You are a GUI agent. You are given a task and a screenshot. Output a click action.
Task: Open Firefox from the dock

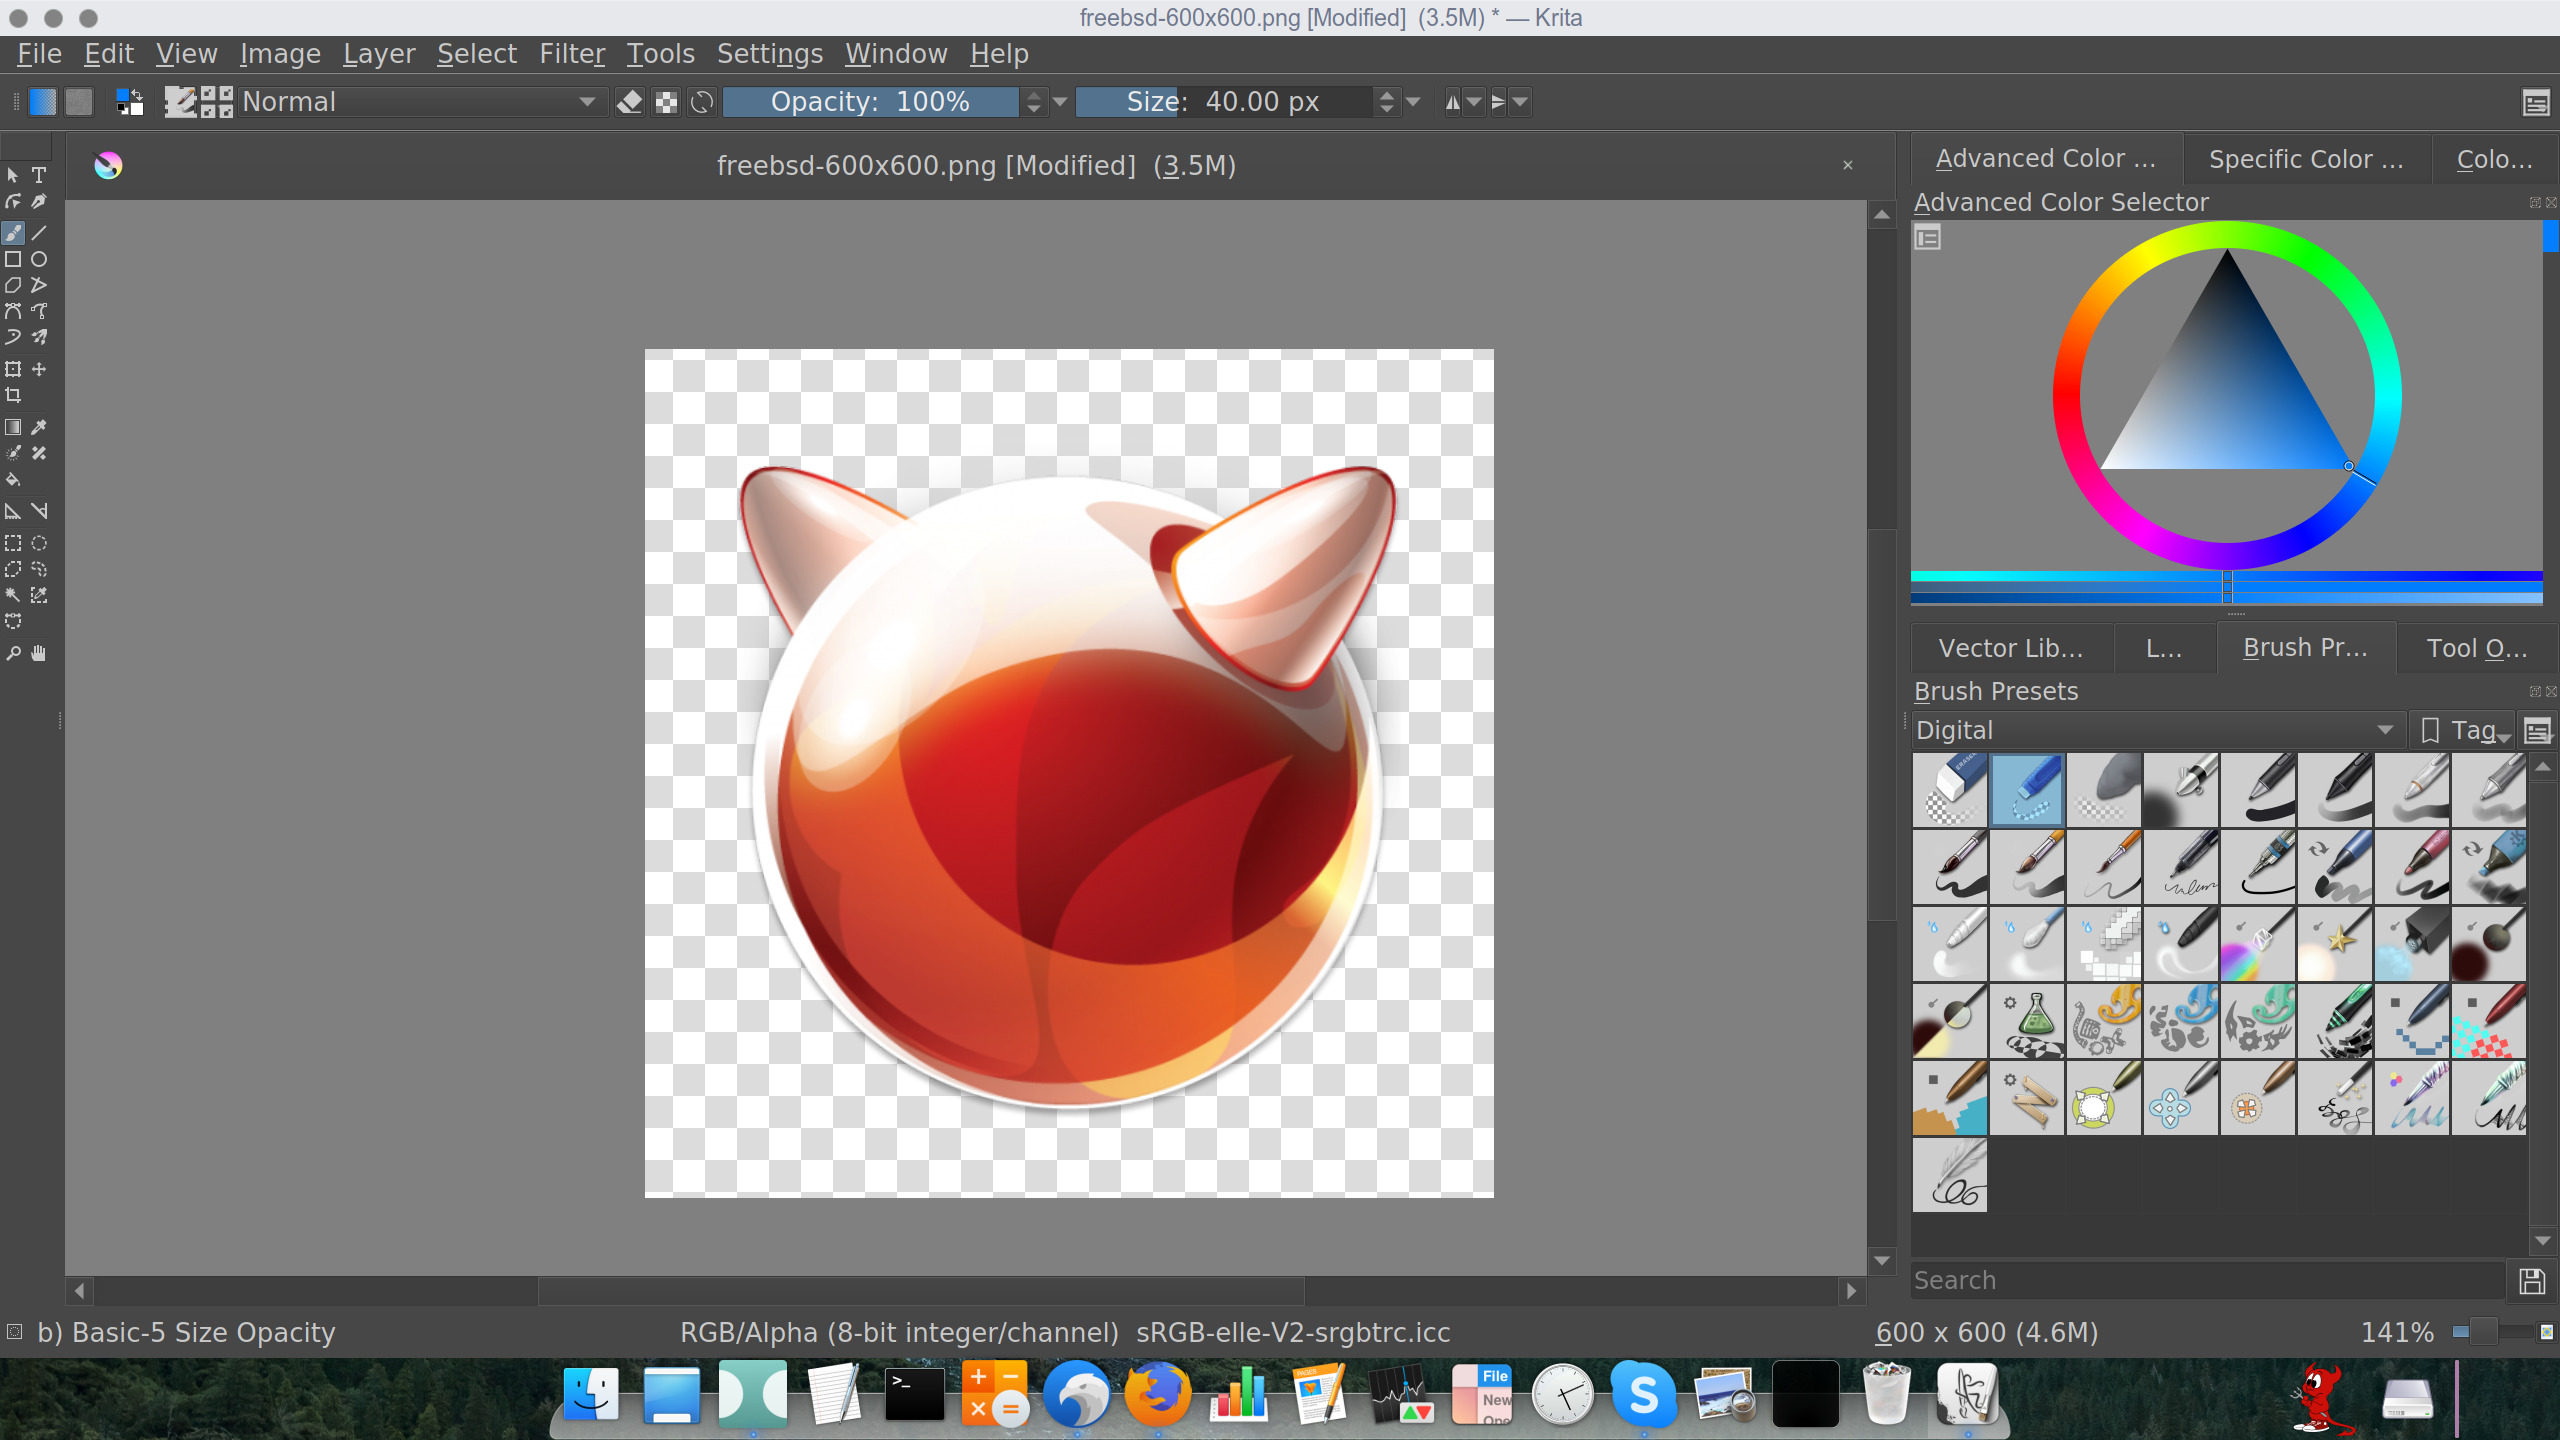(1158, 1393)
